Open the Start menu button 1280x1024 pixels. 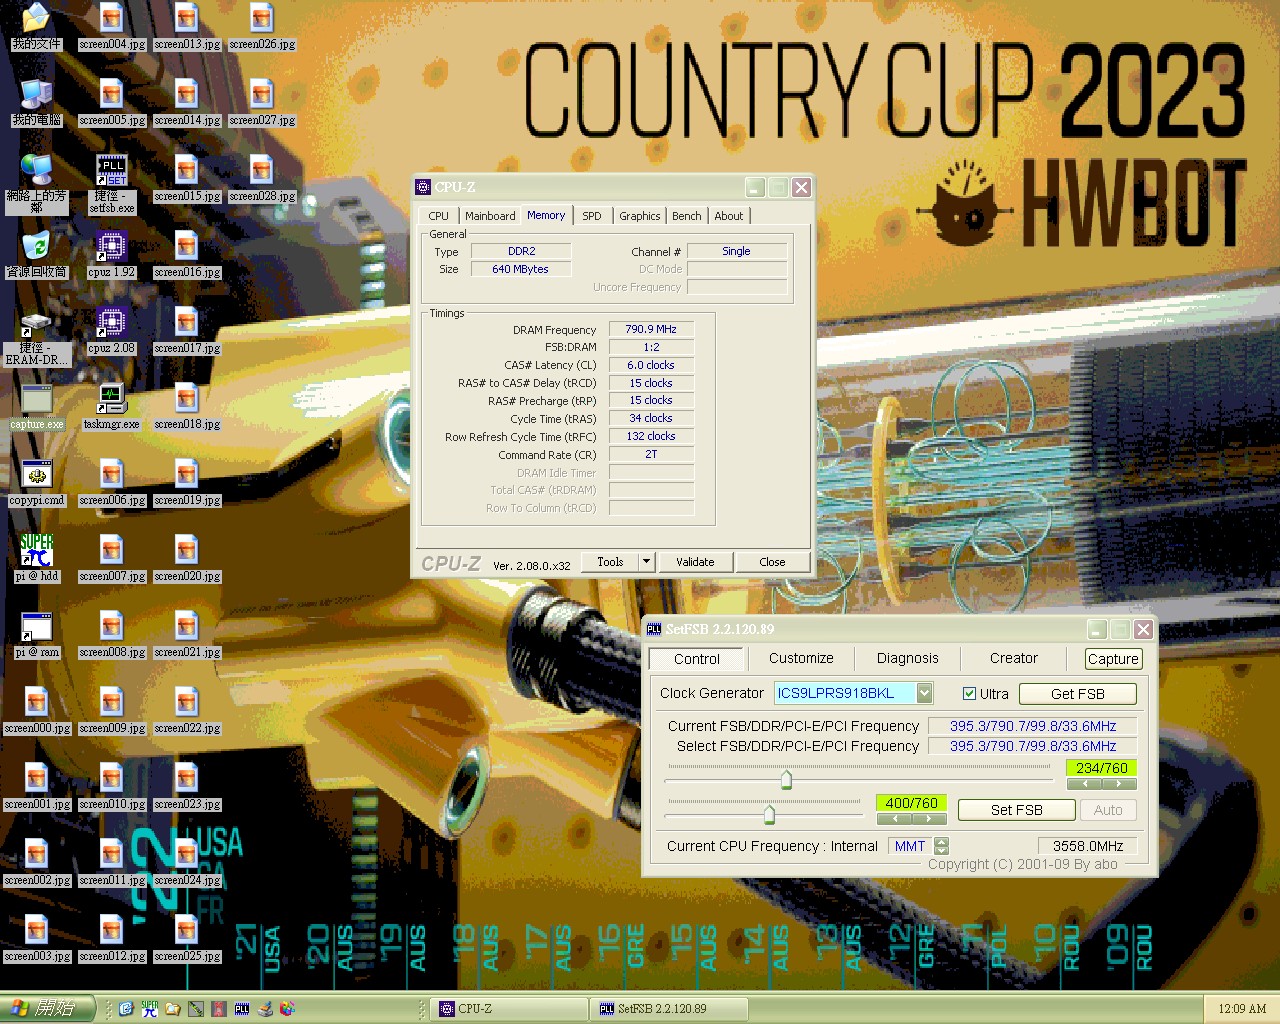(x=47, y=1008)
